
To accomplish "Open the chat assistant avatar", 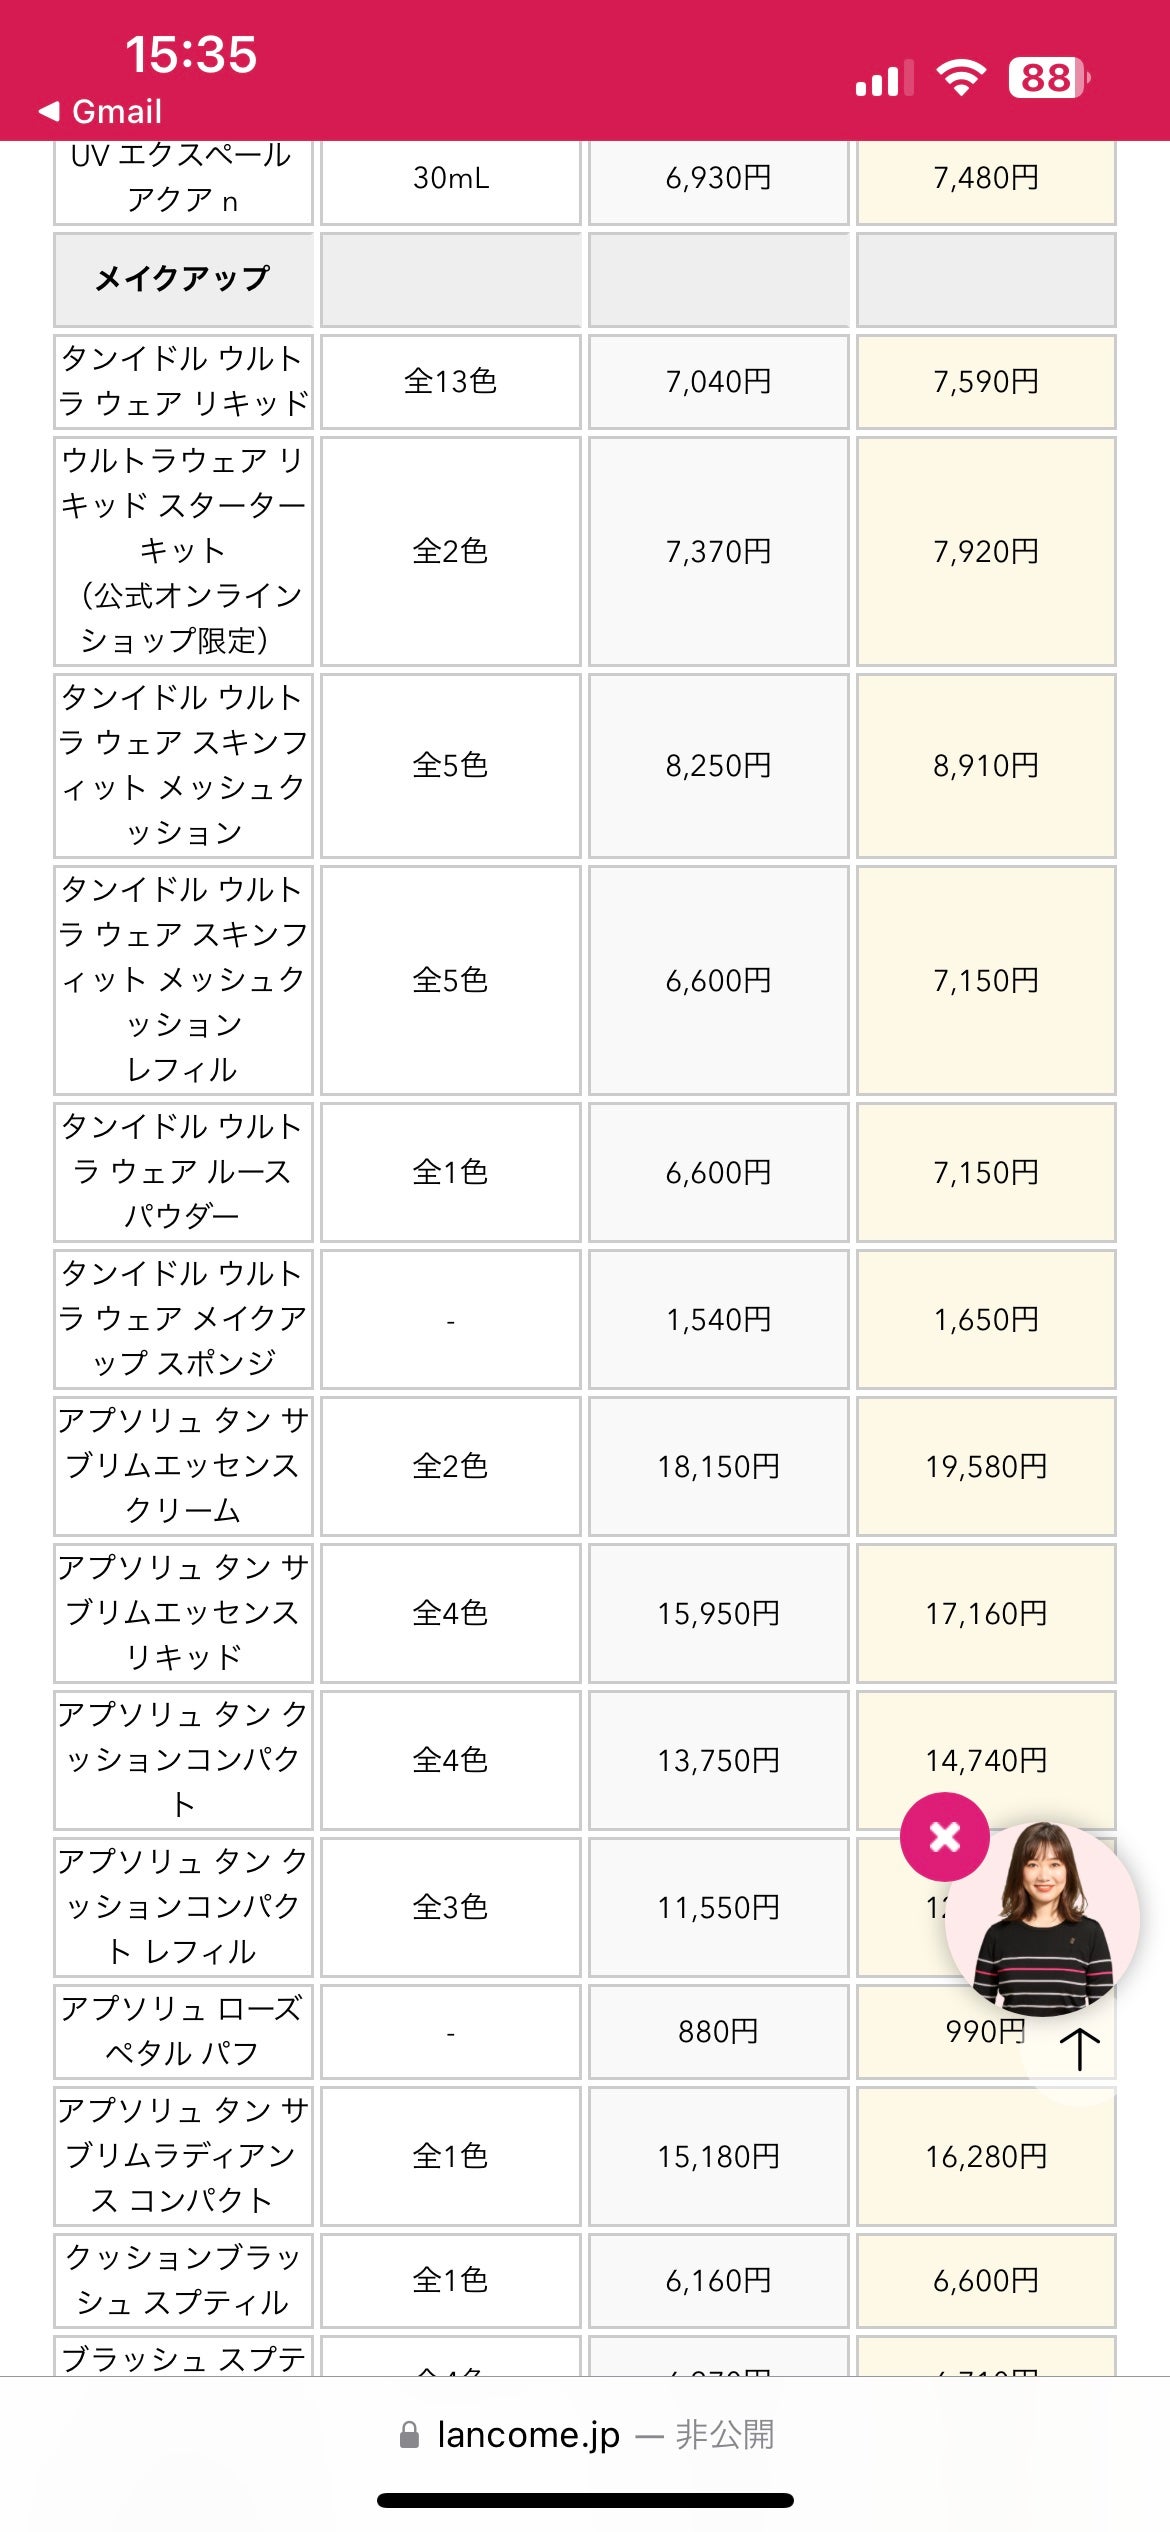I will [1043, 1919].
